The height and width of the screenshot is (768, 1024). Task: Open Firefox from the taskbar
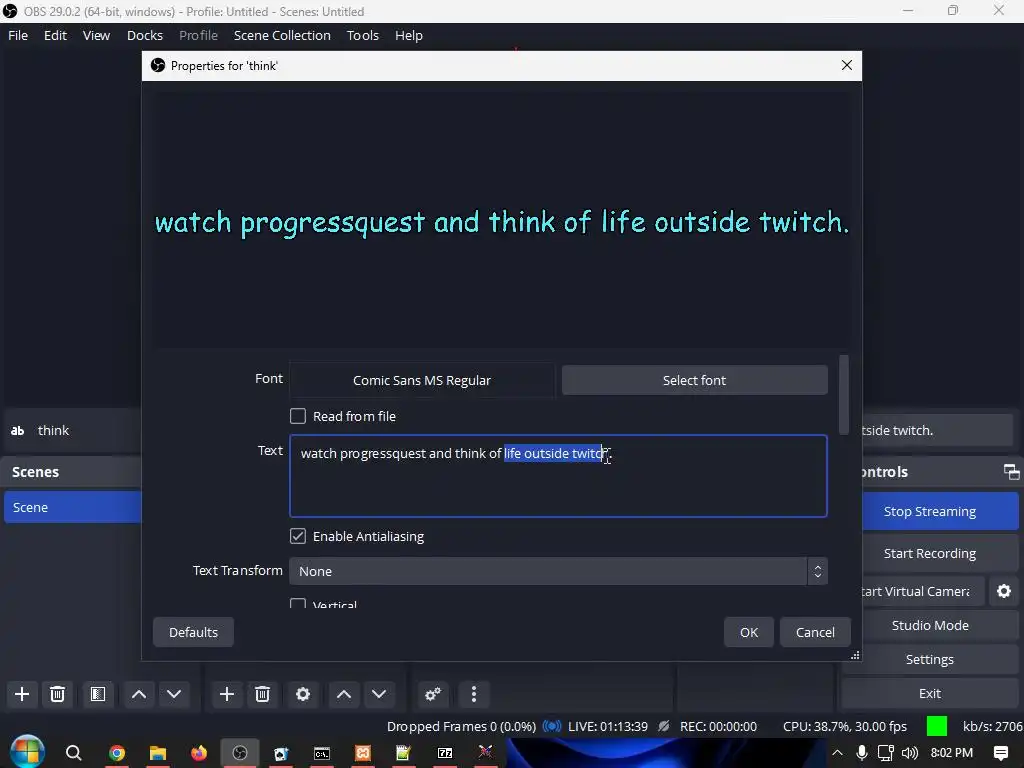[199, 753]
